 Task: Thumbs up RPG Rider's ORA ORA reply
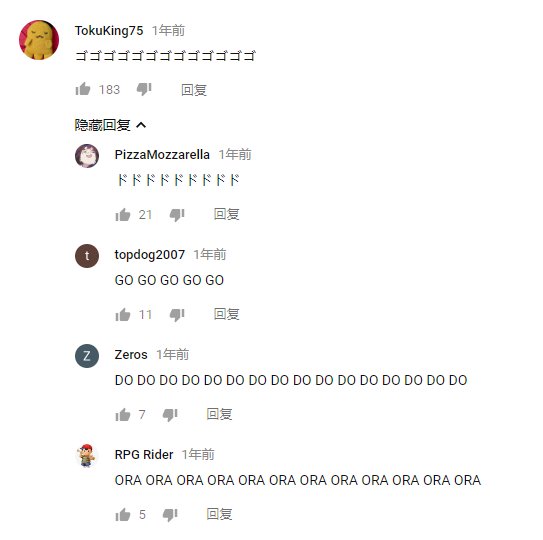123,514
